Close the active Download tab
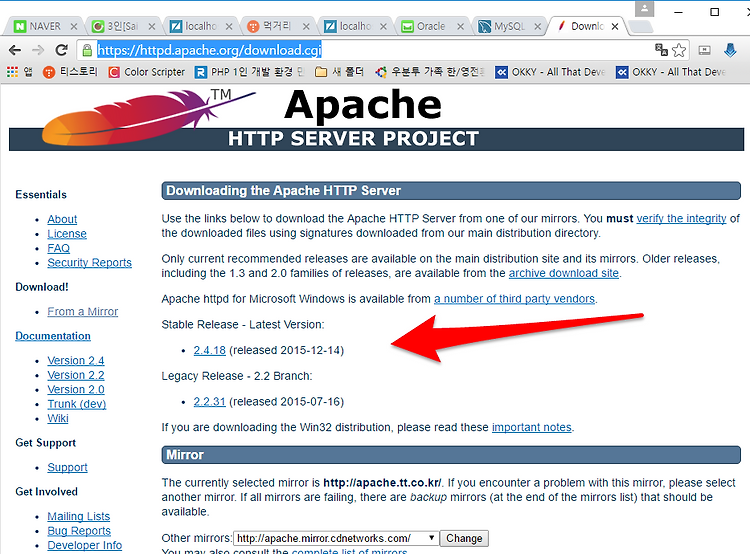The width and height of the screenshot is (750, 554). [x=615, y=26]
